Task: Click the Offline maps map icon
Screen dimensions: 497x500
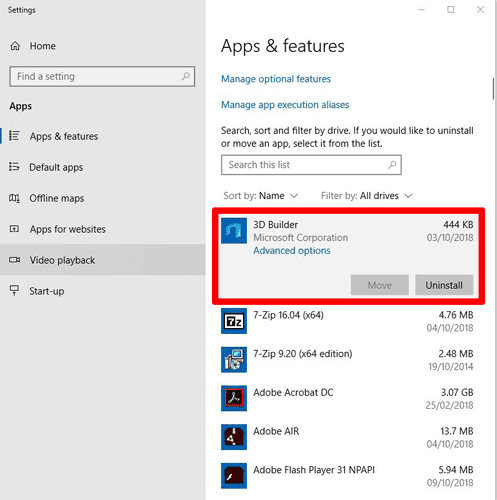Action: point(14,198)
